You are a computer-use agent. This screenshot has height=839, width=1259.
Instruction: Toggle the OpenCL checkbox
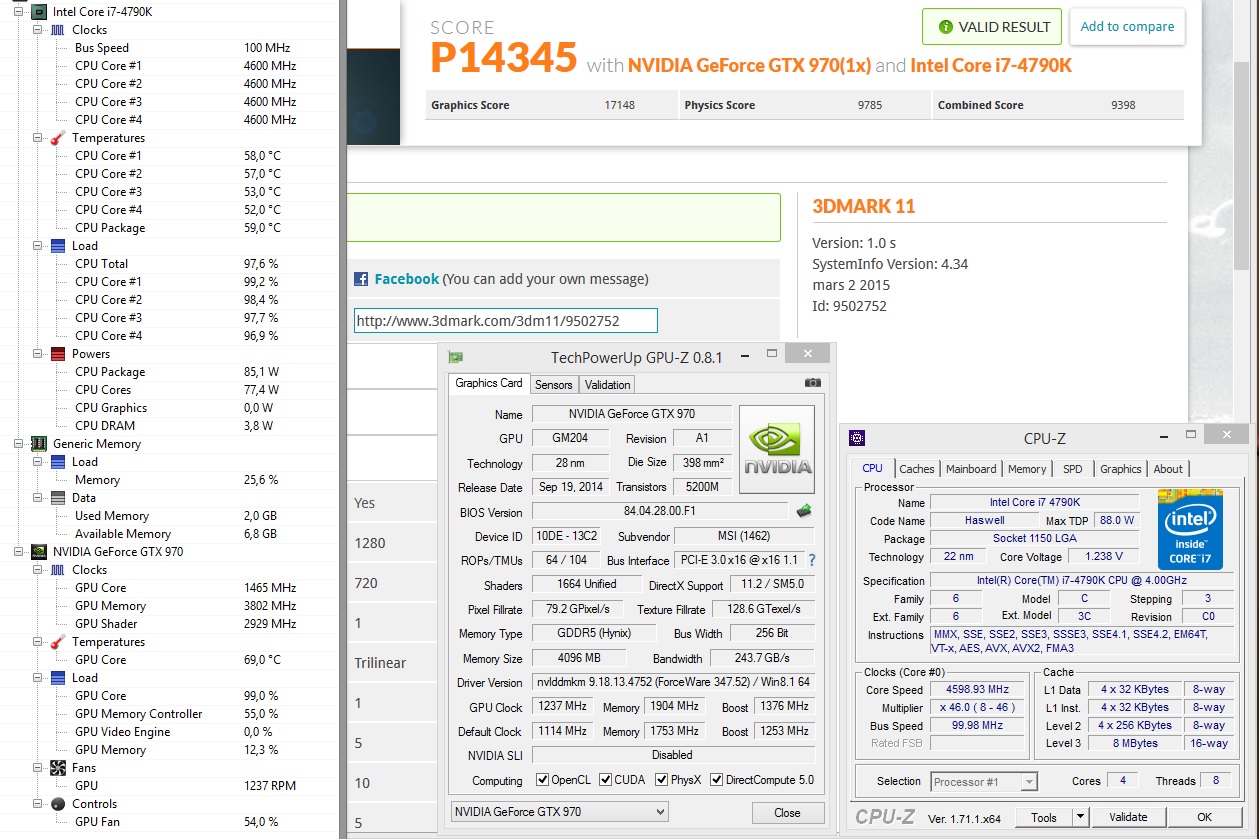[x=542, y=780]
